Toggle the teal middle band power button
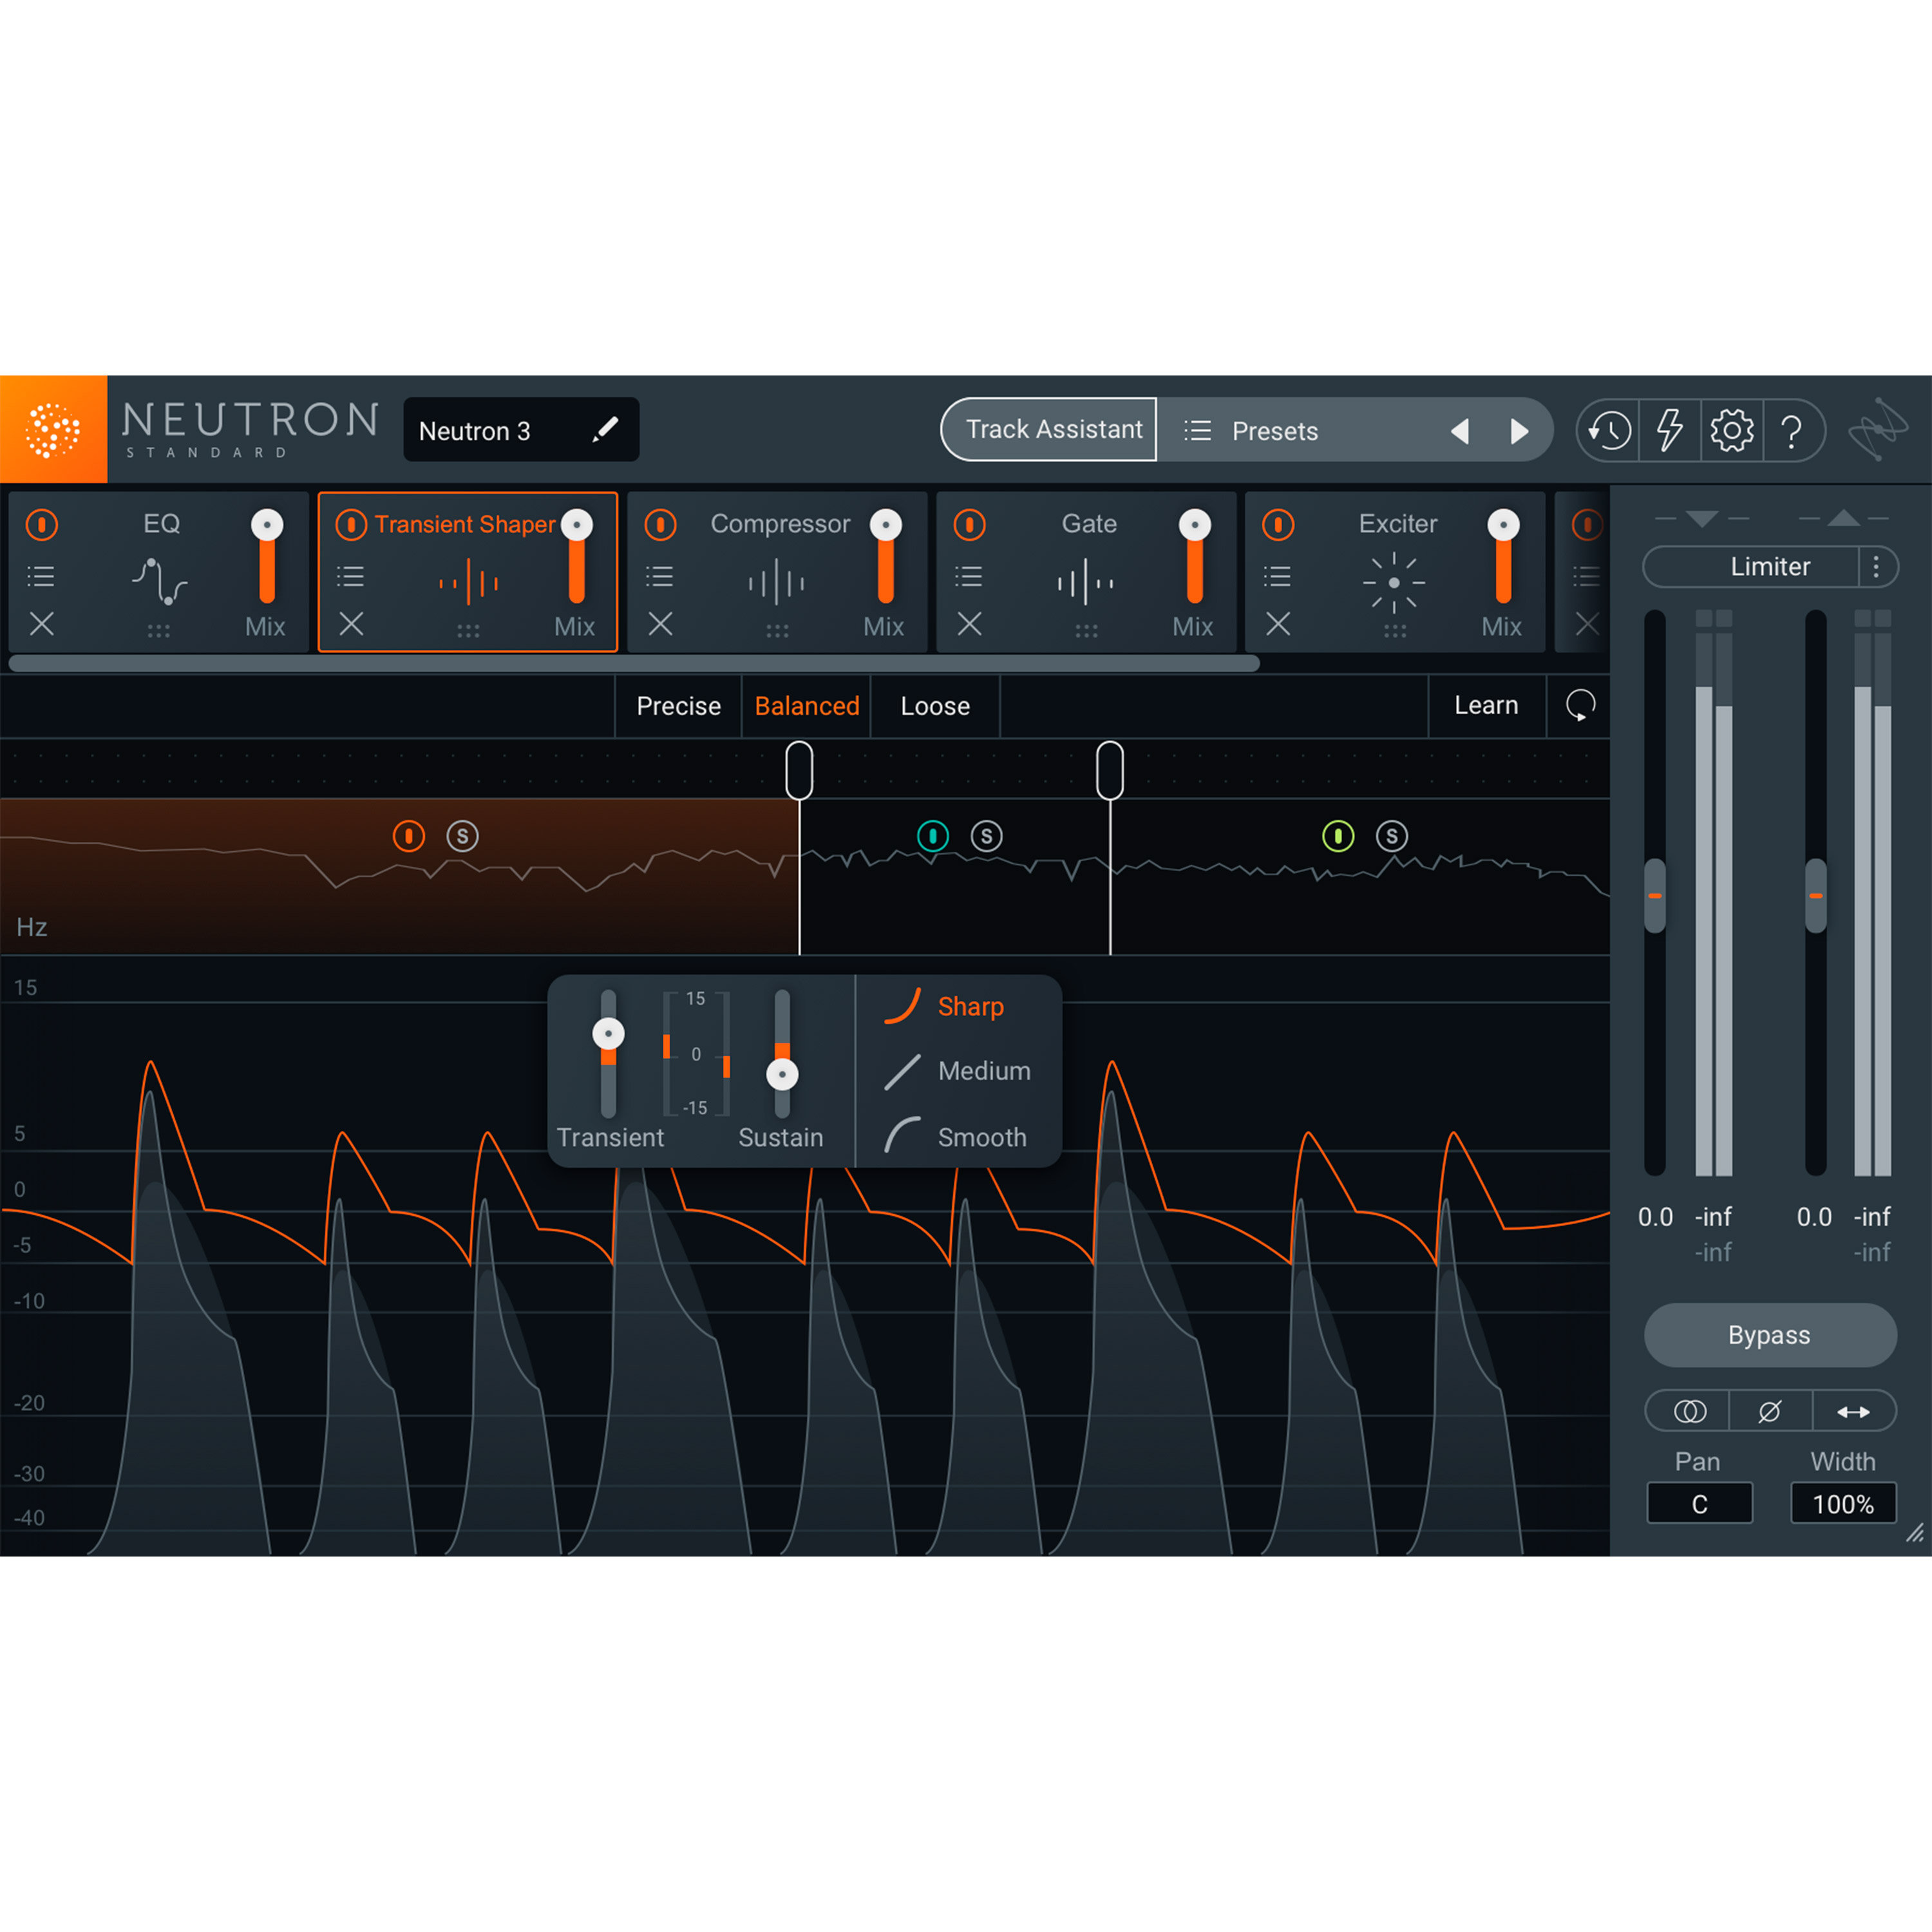The width and height of the screenshot is (1932, 1932). click(x=933, y=836)
